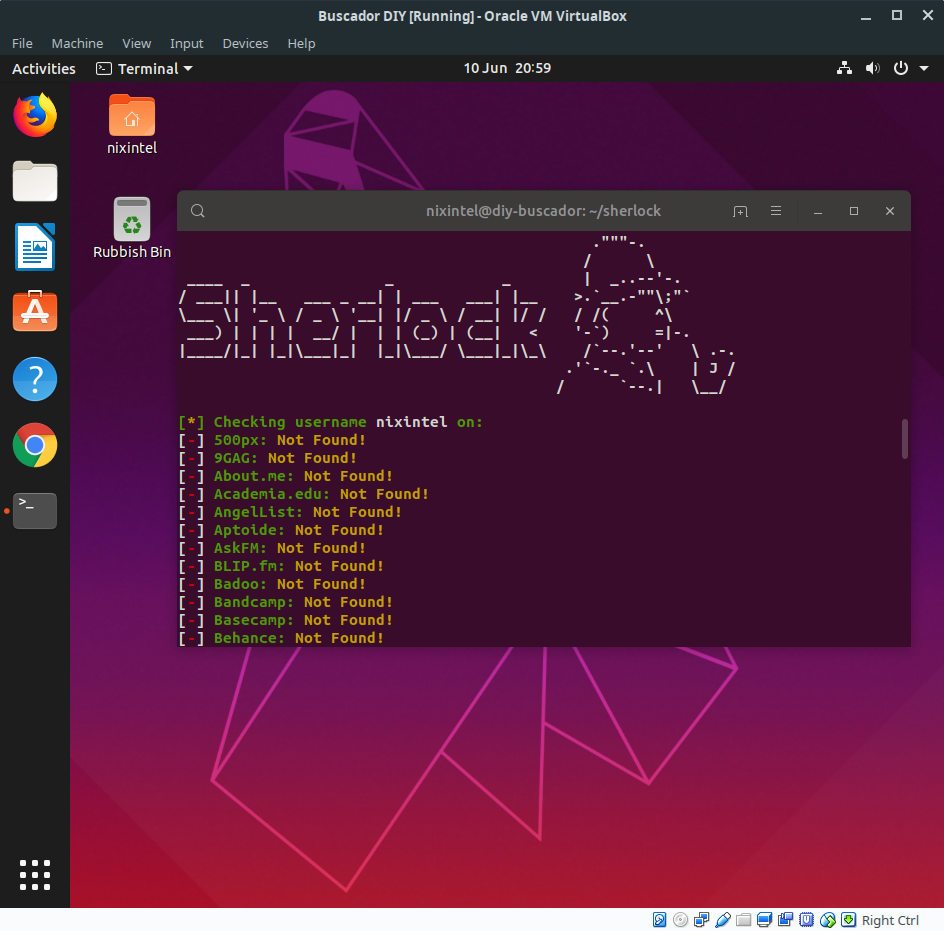Launch Google Chrome from the dock

(35, 445)
